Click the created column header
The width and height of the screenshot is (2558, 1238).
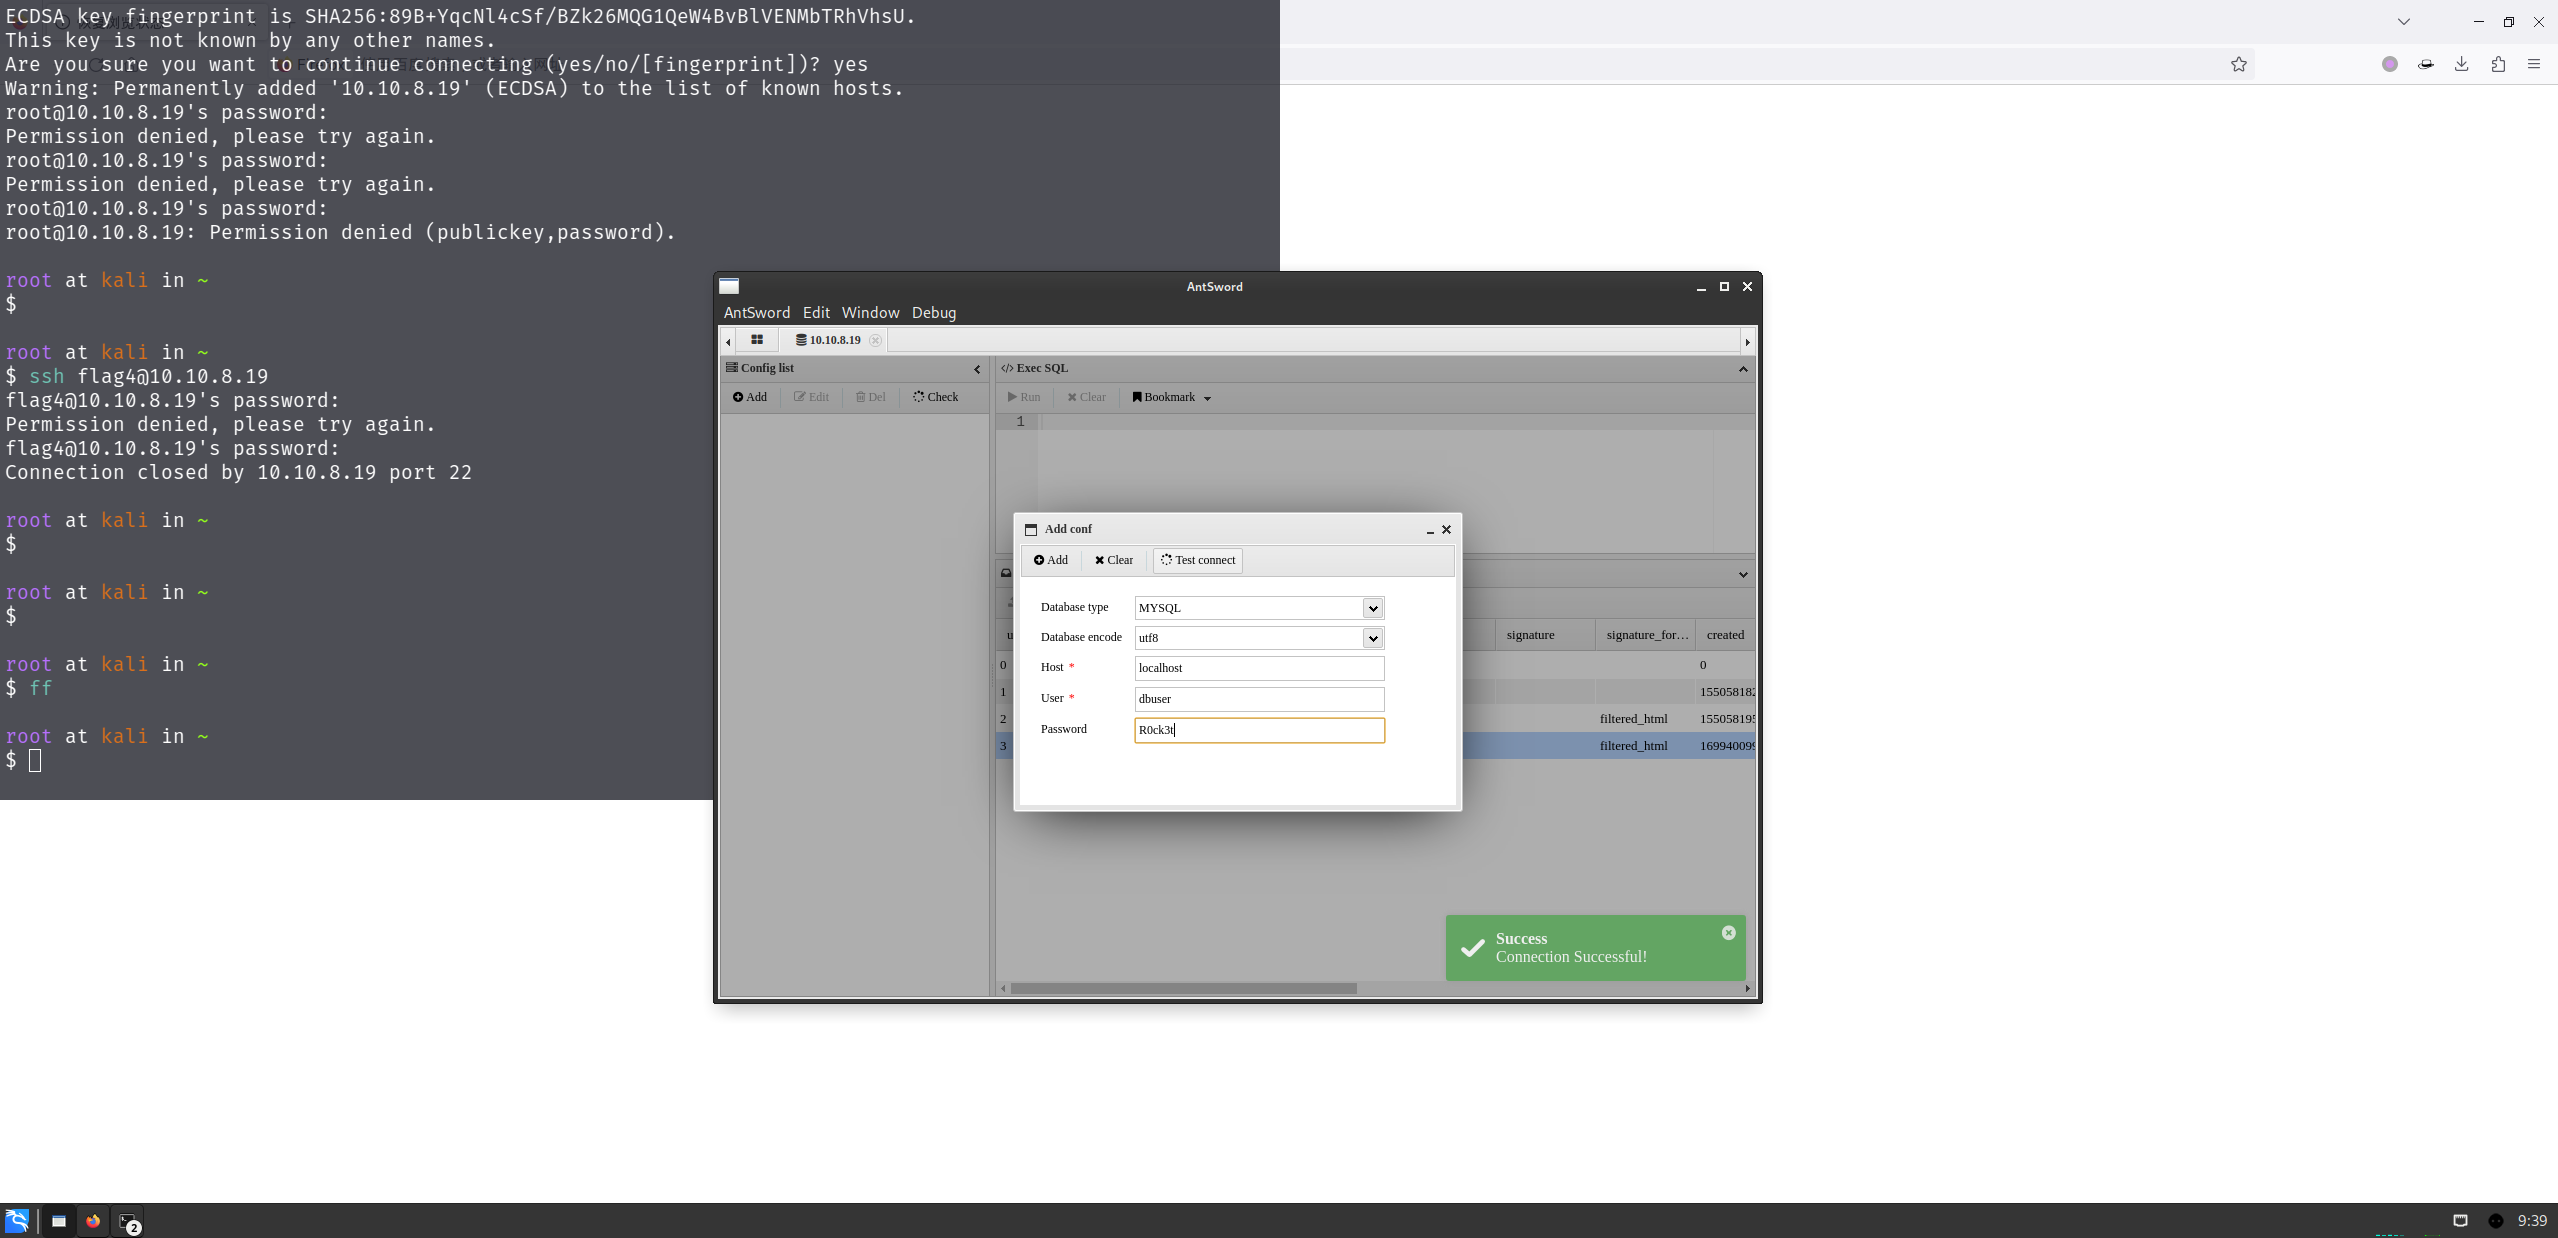[1725, 635]
